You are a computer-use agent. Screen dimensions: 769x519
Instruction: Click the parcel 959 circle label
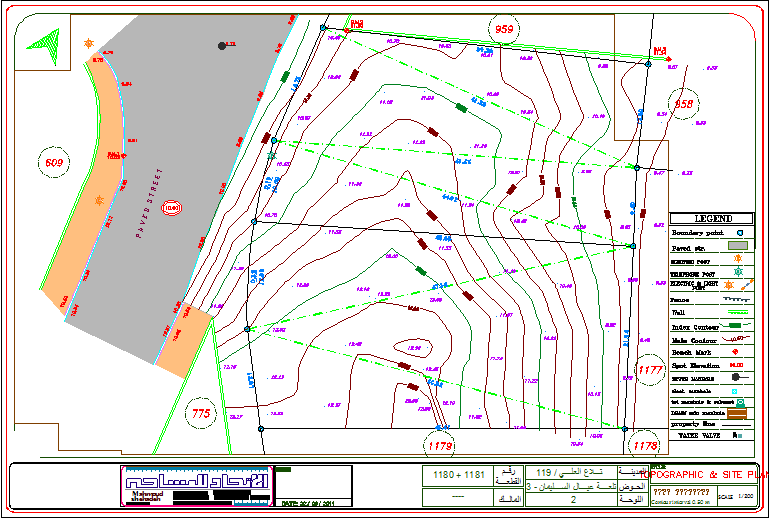(x=504, y=30)
